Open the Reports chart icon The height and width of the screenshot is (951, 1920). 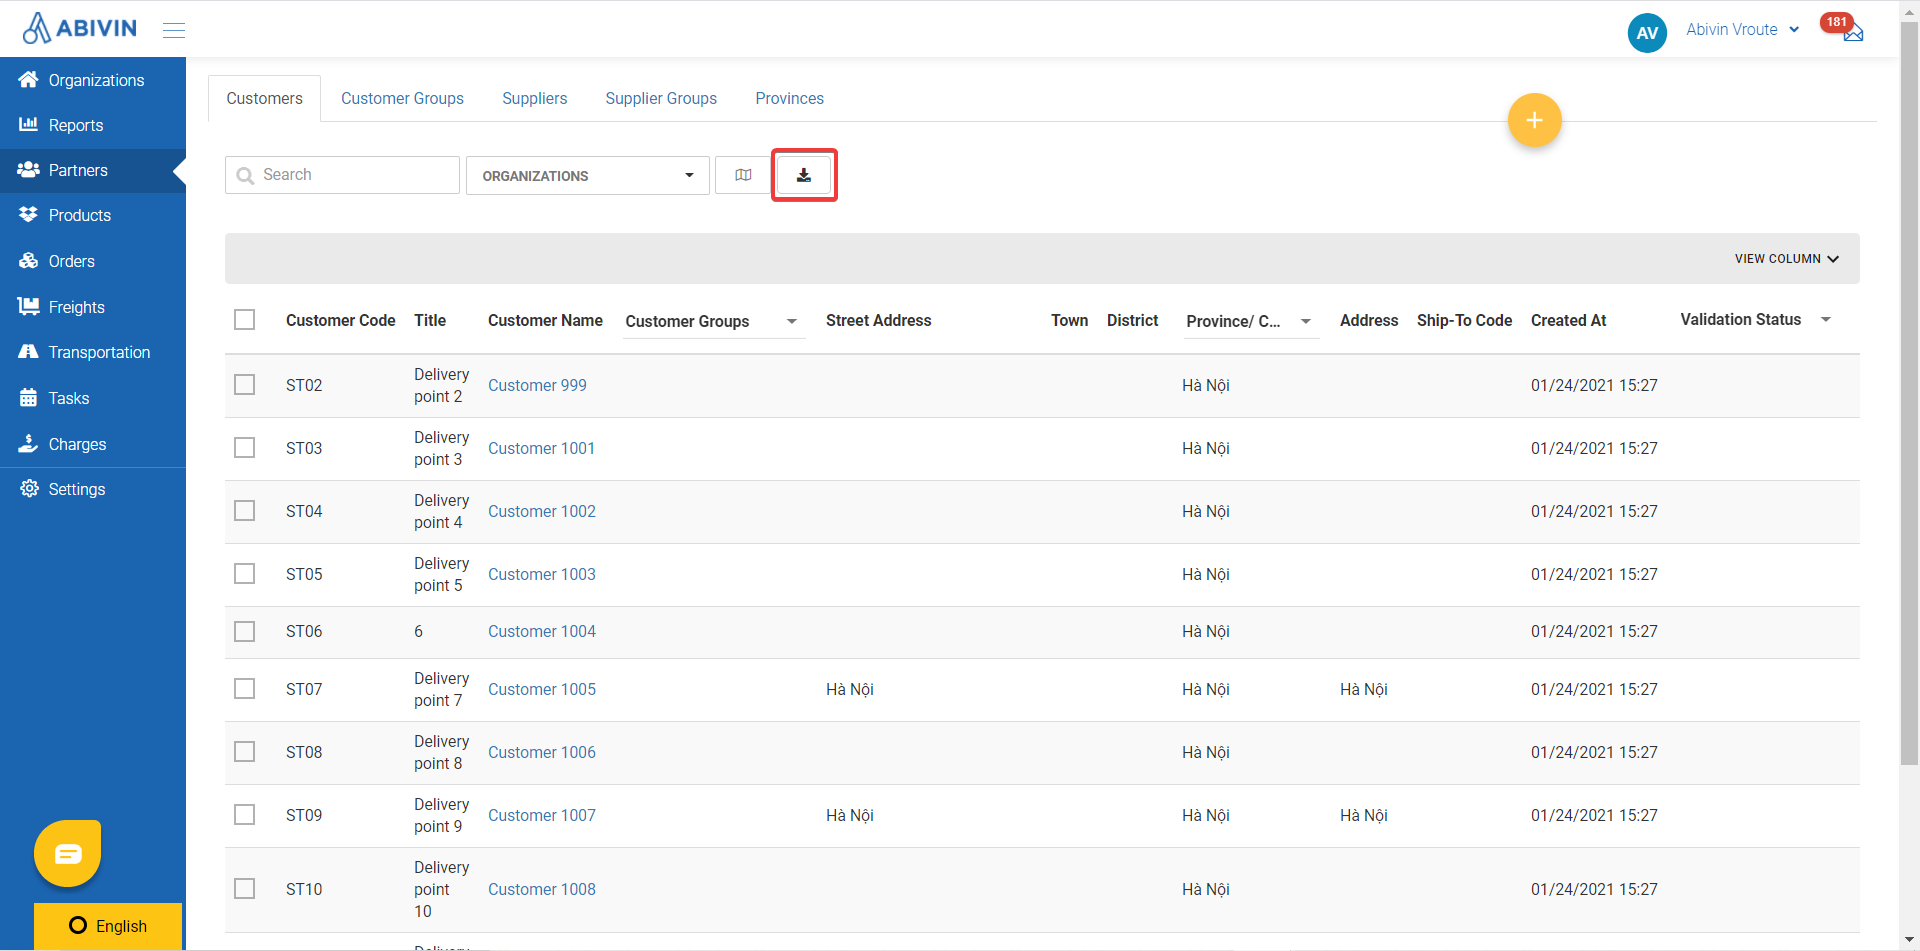coord(28,124)
